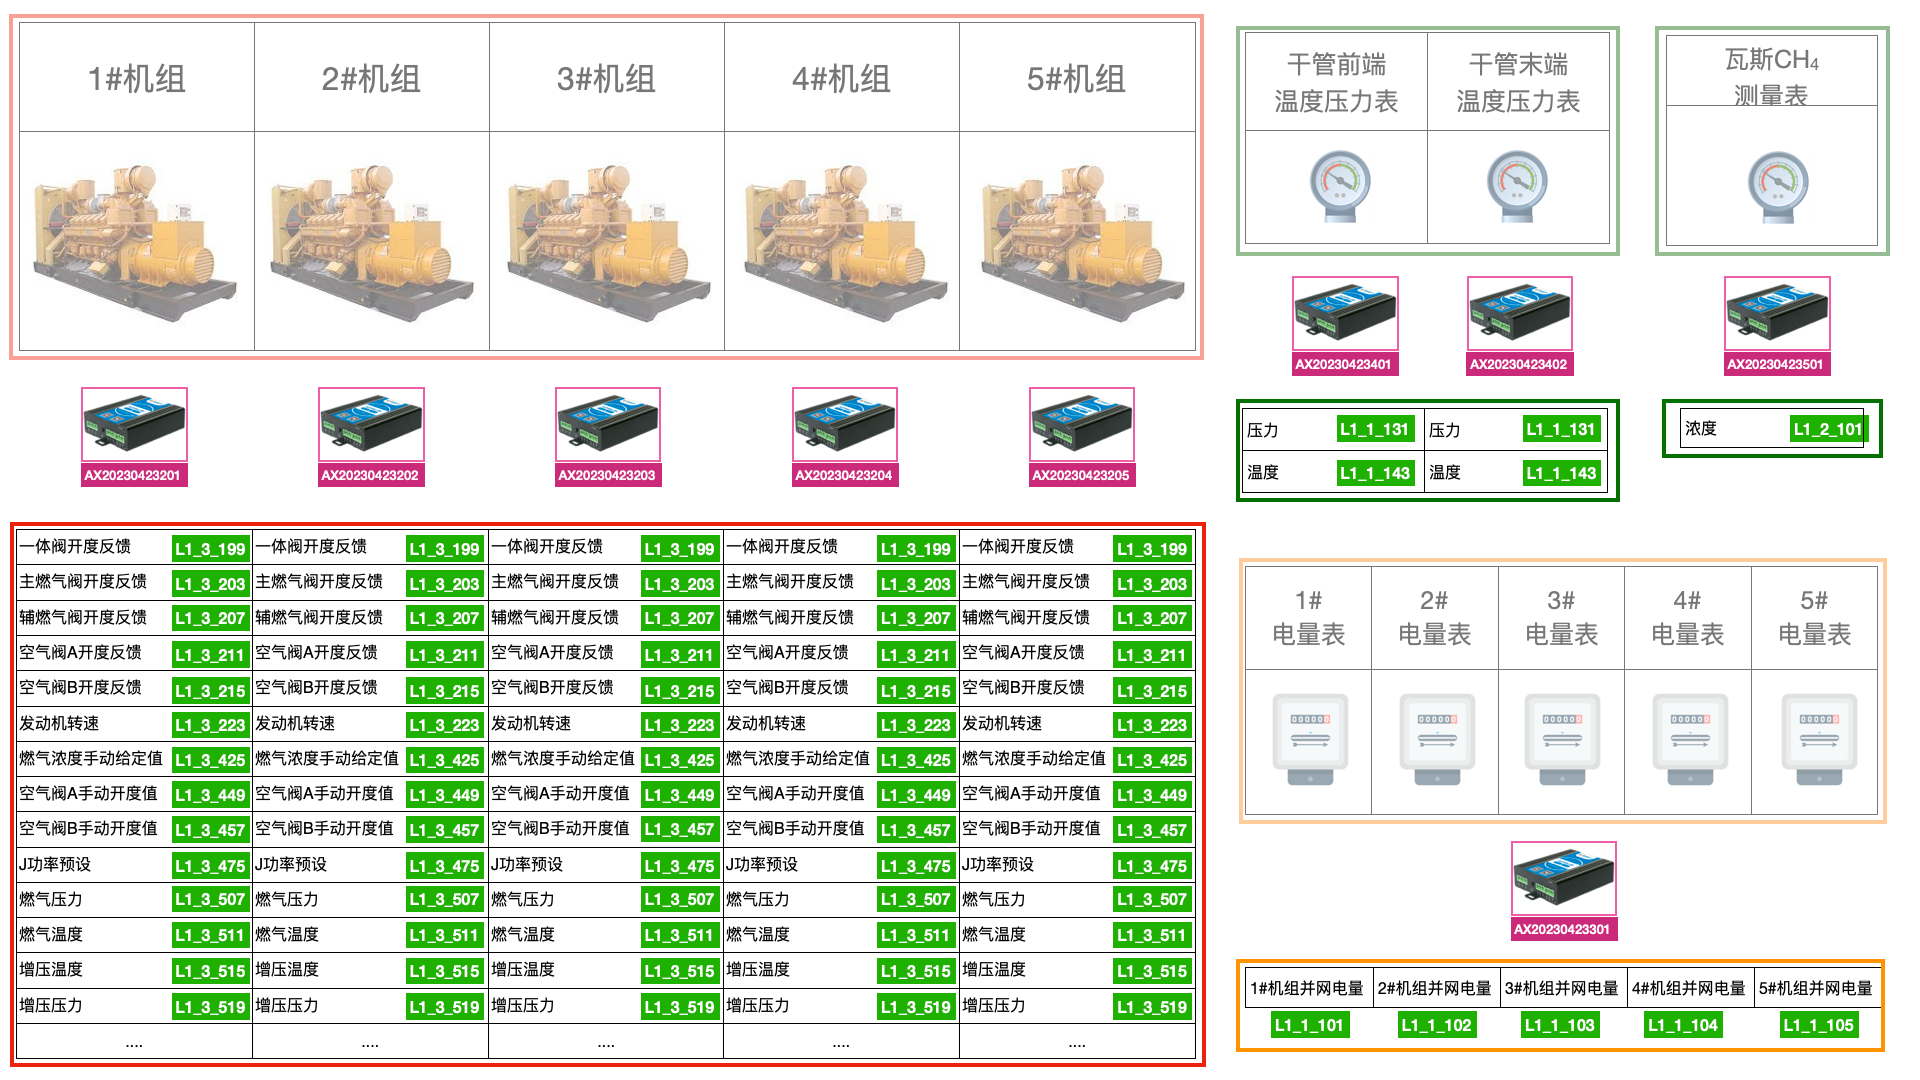This screenshot has height=1080, width=1920.
Task: Click the AX20230423201 gateway device icon
Action: 134,426
